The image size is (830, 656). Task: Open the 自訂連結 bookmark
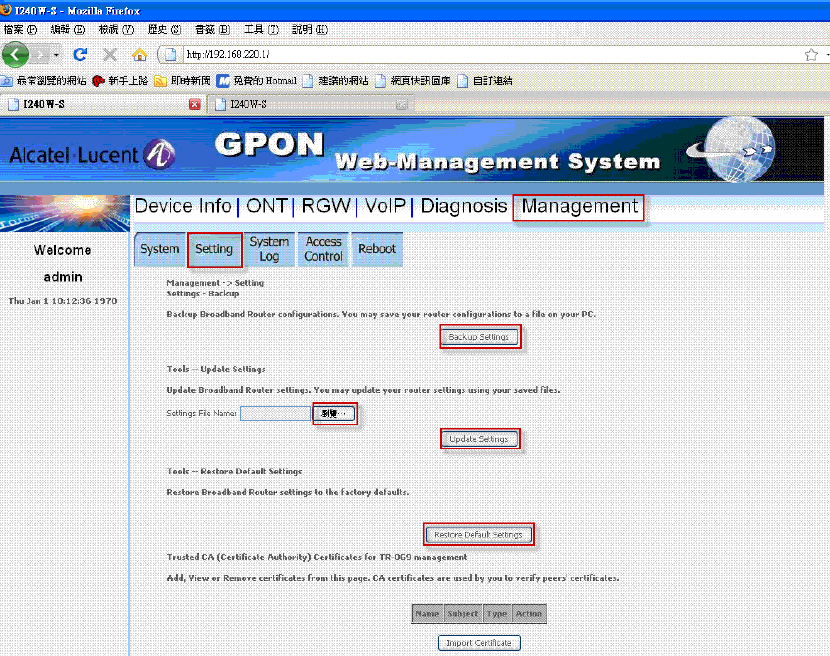(x=484, y=80)
